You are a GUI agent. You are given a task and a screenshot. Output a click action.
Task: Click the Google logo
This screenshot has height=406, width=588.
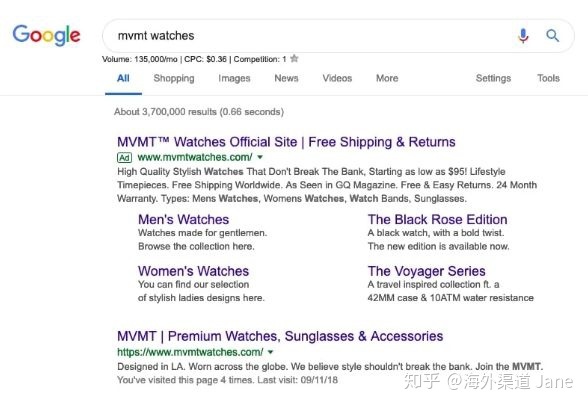coord(46,35)
